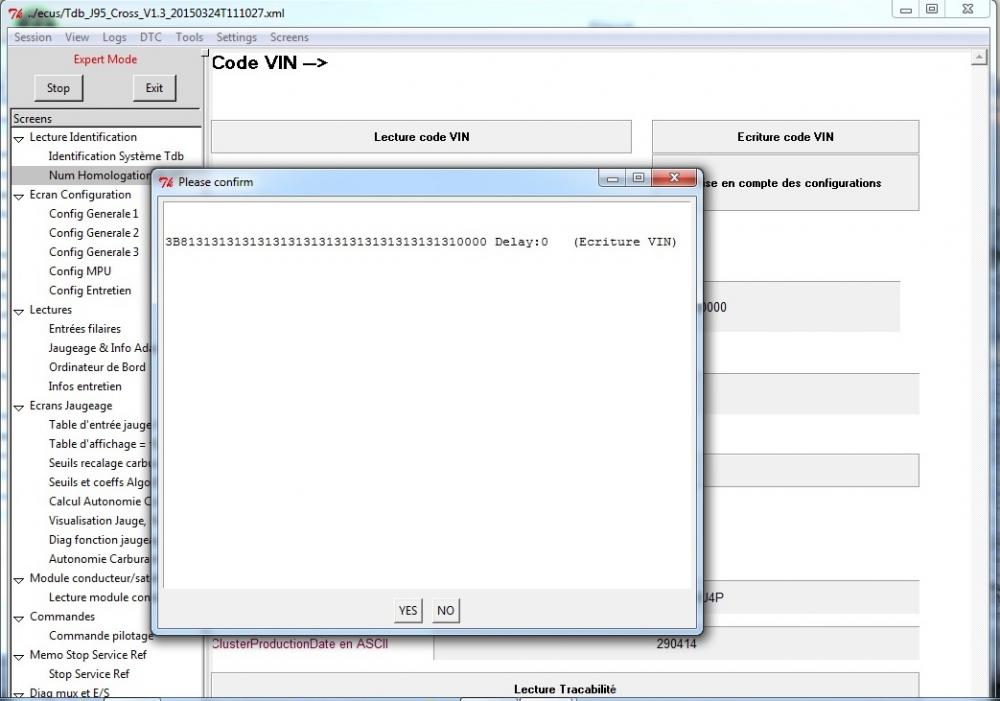Open the Session menu
The height and width of the screenshot is (701, 1000).
point(33,38)
